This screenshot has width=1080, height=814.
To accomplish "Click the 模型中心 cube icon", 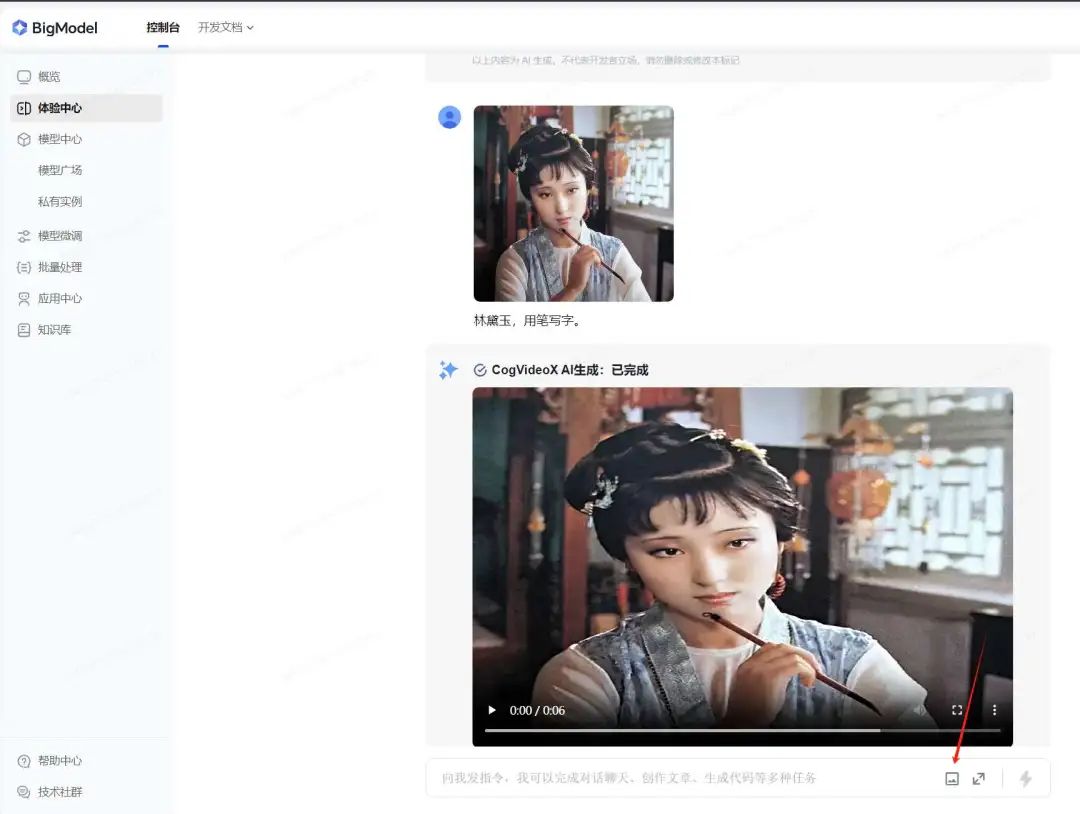I will coord(24,139).
